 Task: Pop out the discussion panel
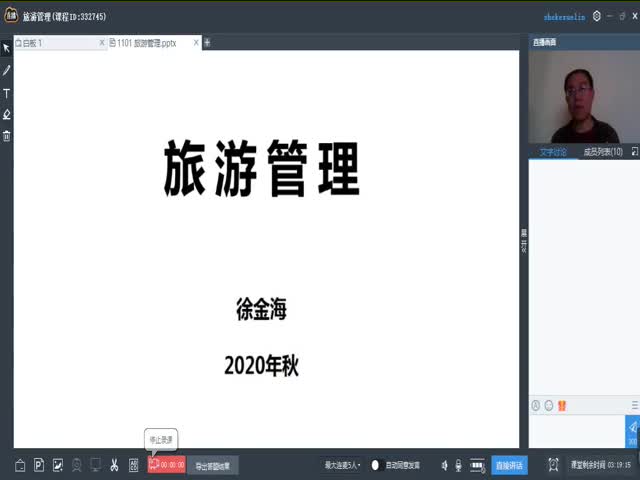pyautogui.click(x=635, y=152)
